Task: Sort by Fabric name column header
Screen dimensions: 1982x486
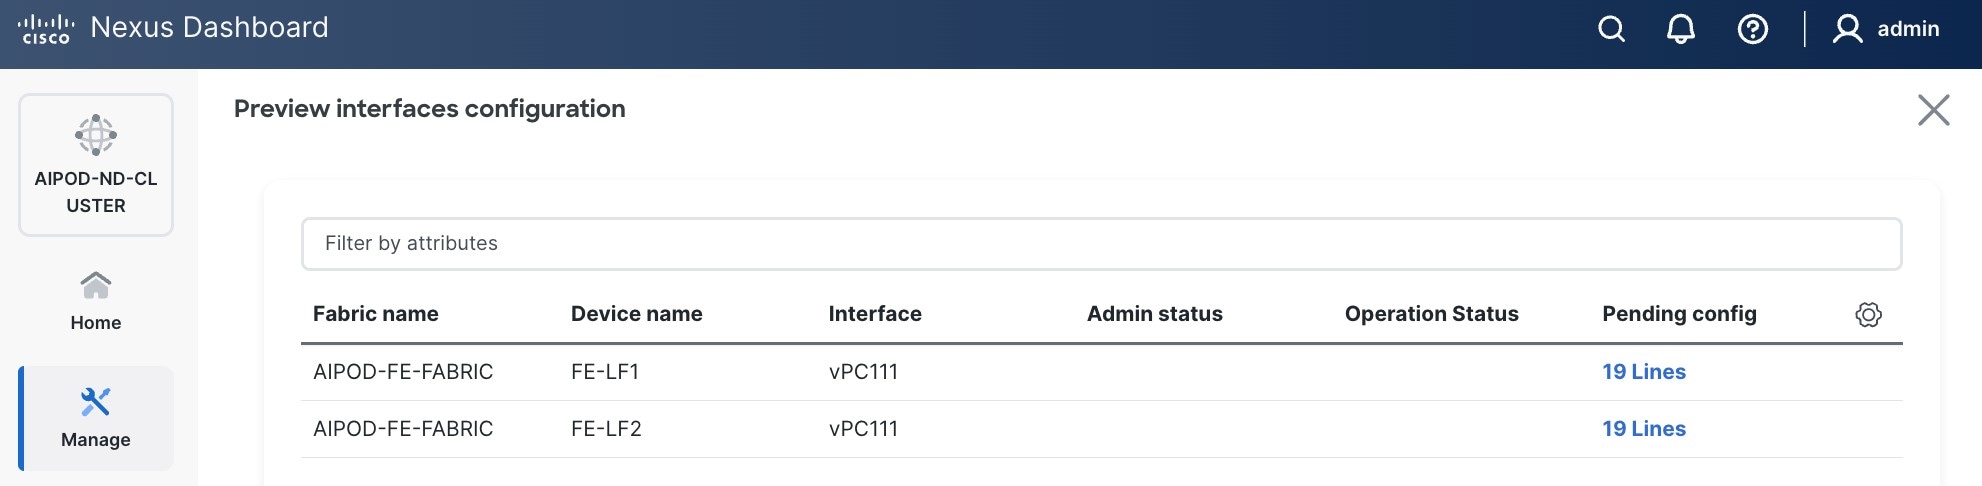Action: tap(375, 314)
